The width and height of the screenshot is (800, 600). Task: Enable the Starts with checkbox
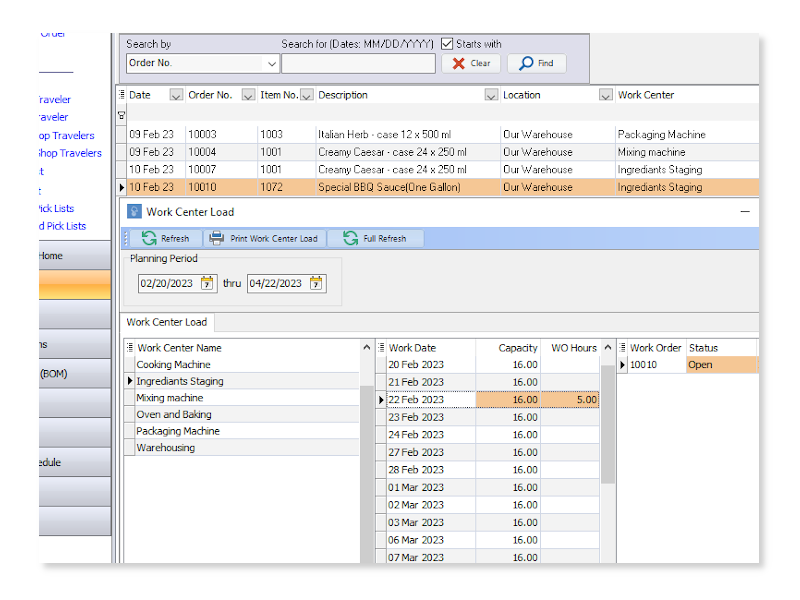(447, 42)
